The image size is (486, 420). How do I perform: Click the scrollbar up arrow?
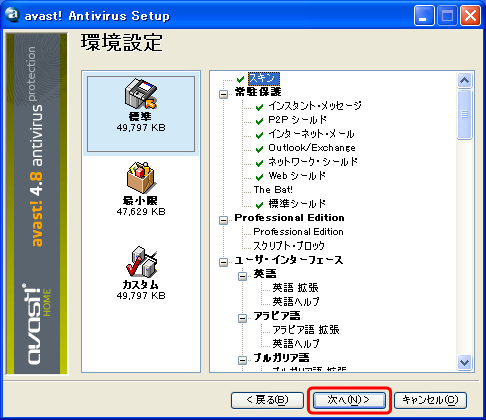[465, 80]
